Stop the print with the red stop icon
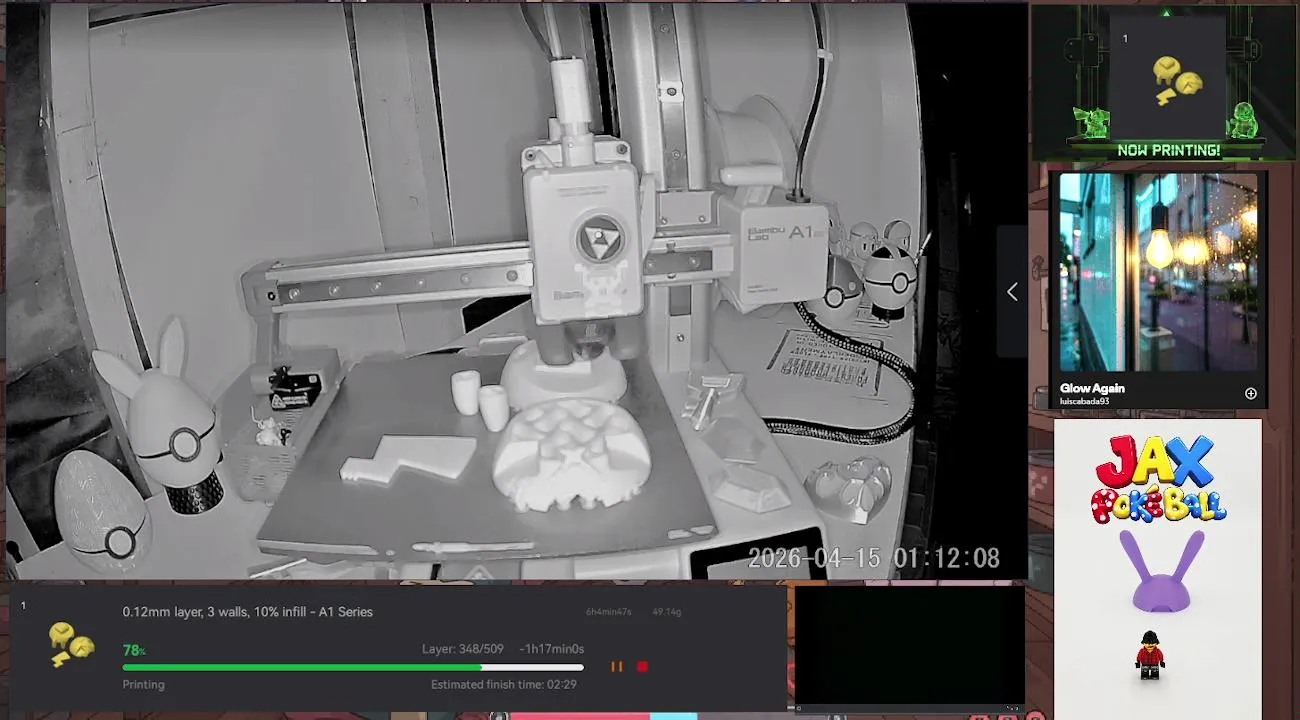1300x720 pixels. pos(642,666)
